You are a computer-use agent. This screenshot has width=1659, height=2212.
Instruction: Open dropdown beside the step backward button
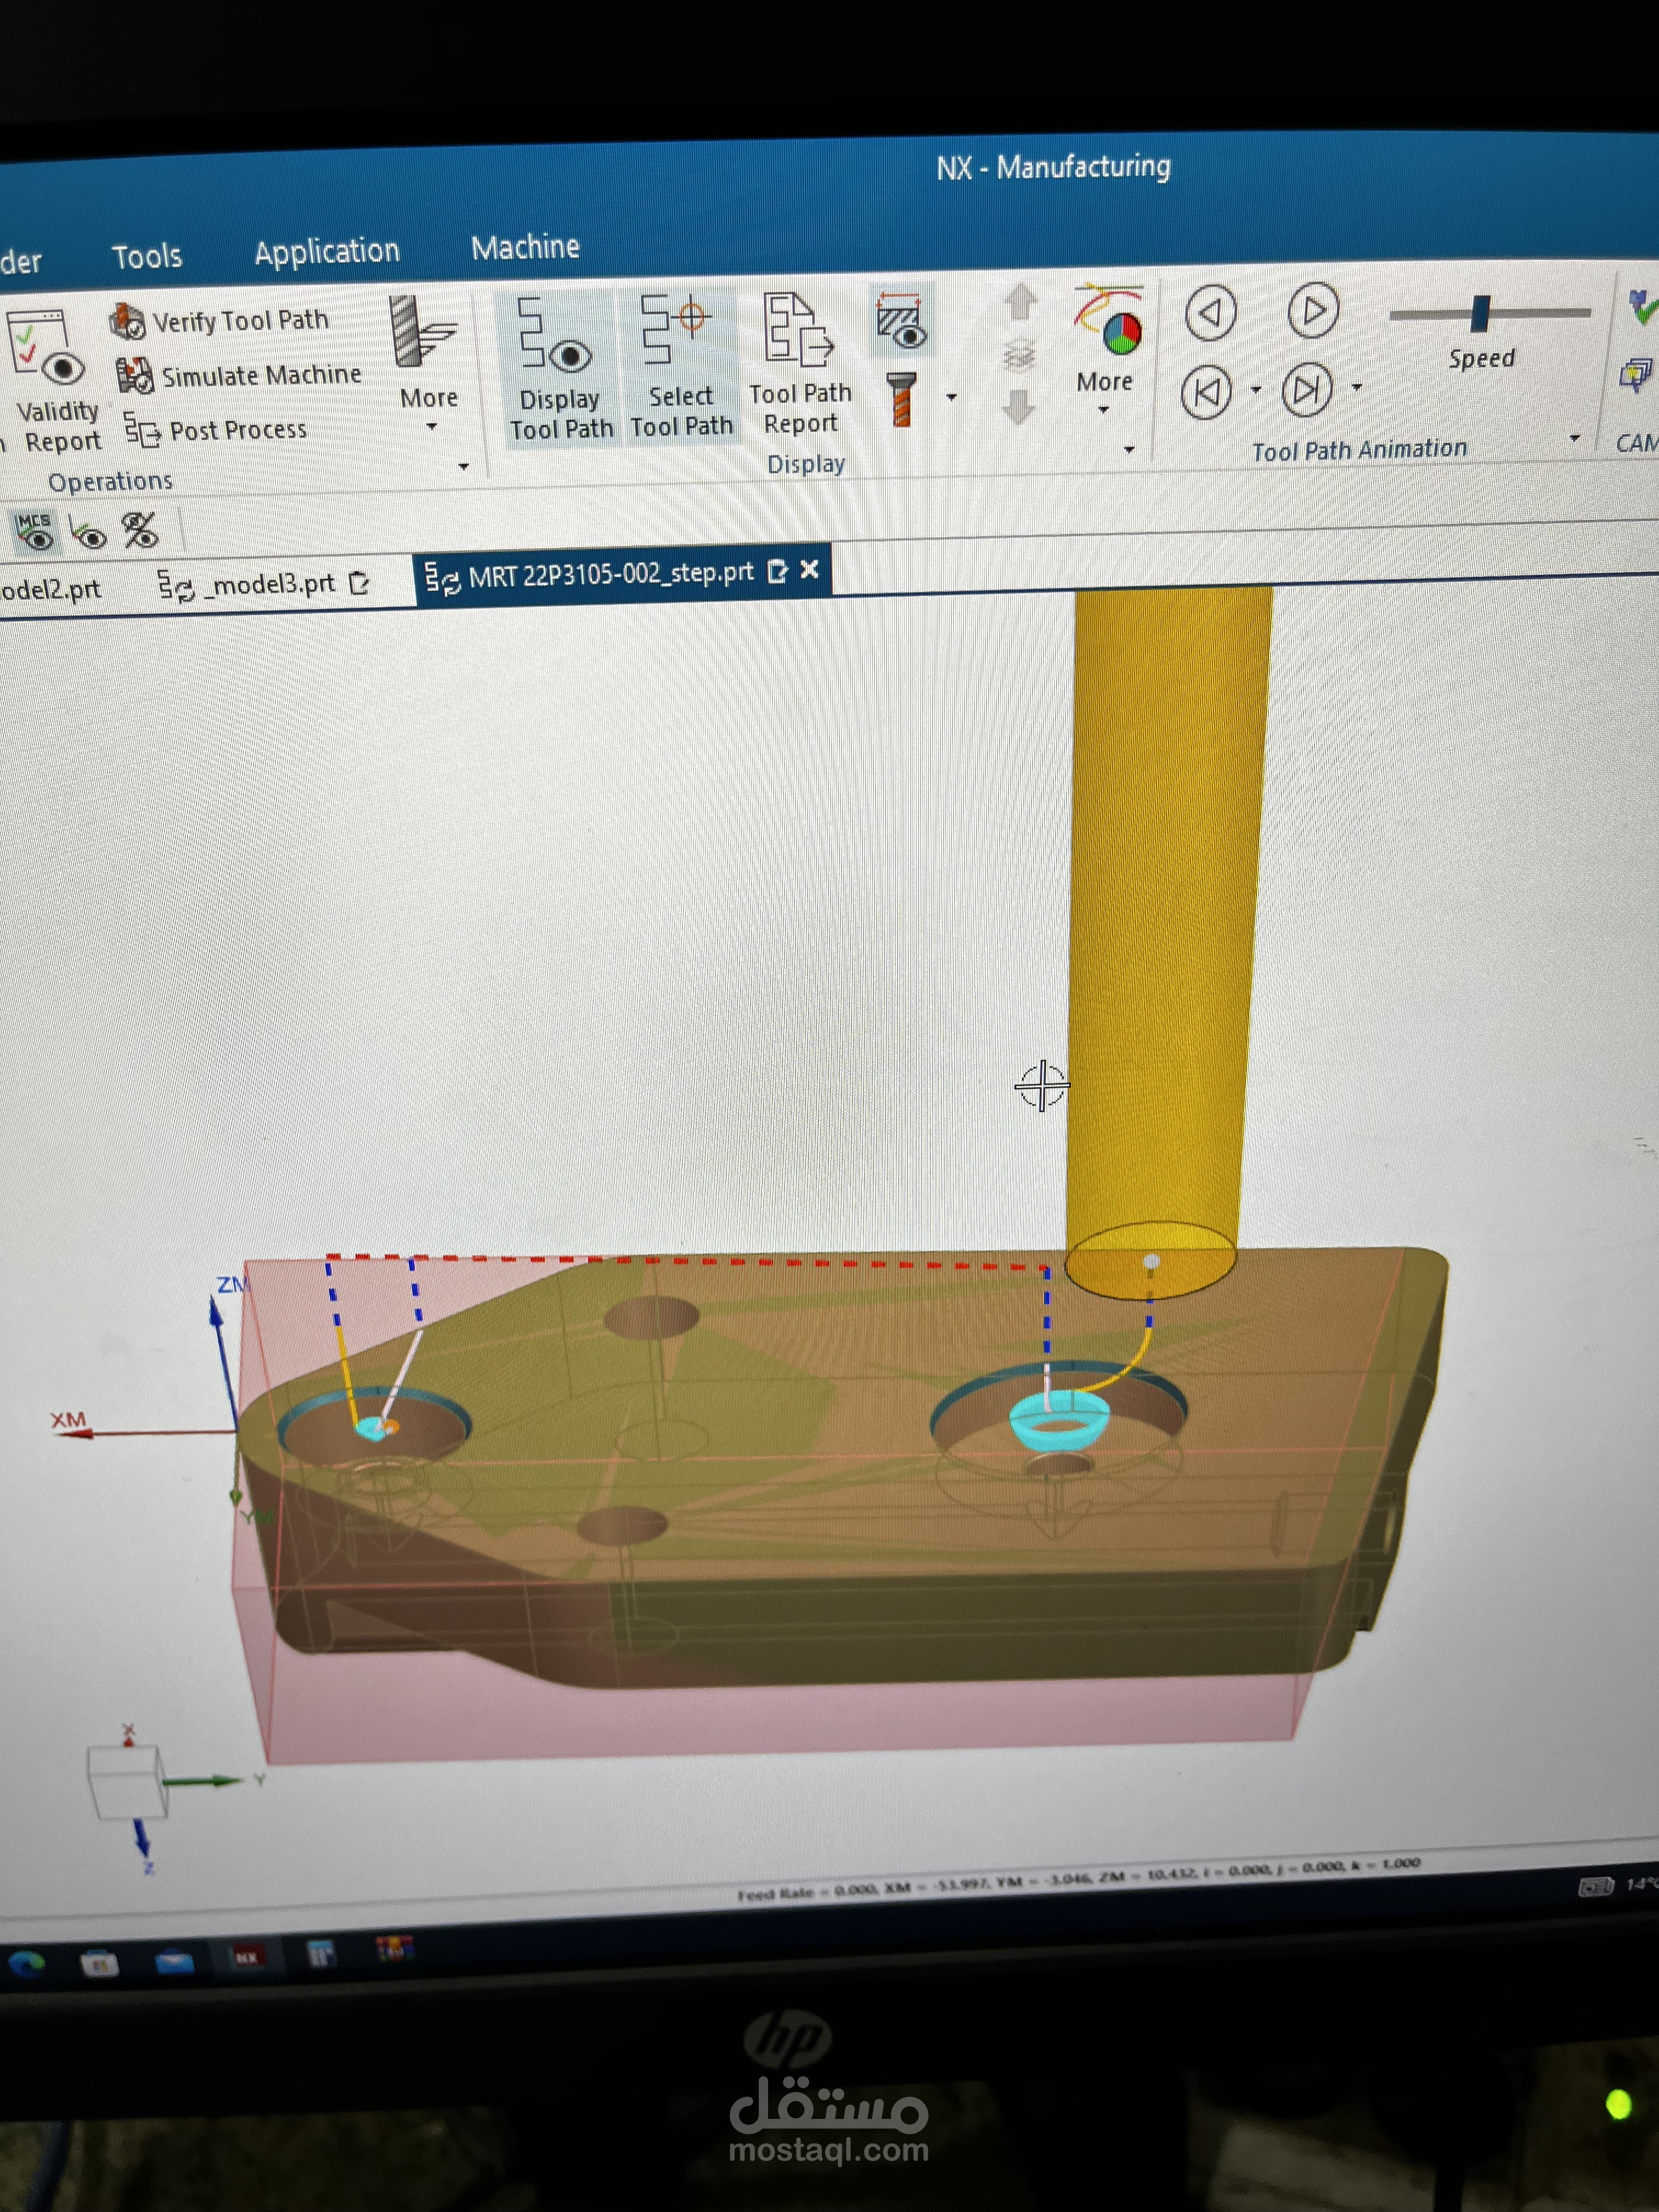click(x=1256, y=390)
